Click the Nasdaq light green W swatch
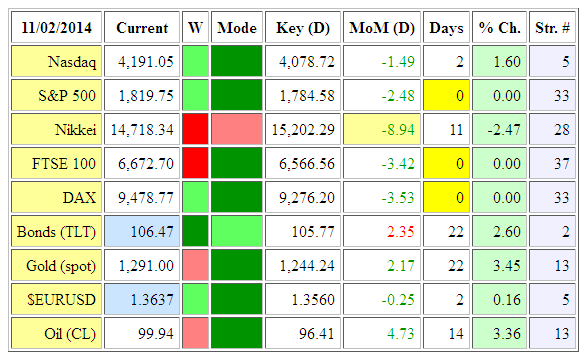 pyautogui.click(x=195, y=61)
